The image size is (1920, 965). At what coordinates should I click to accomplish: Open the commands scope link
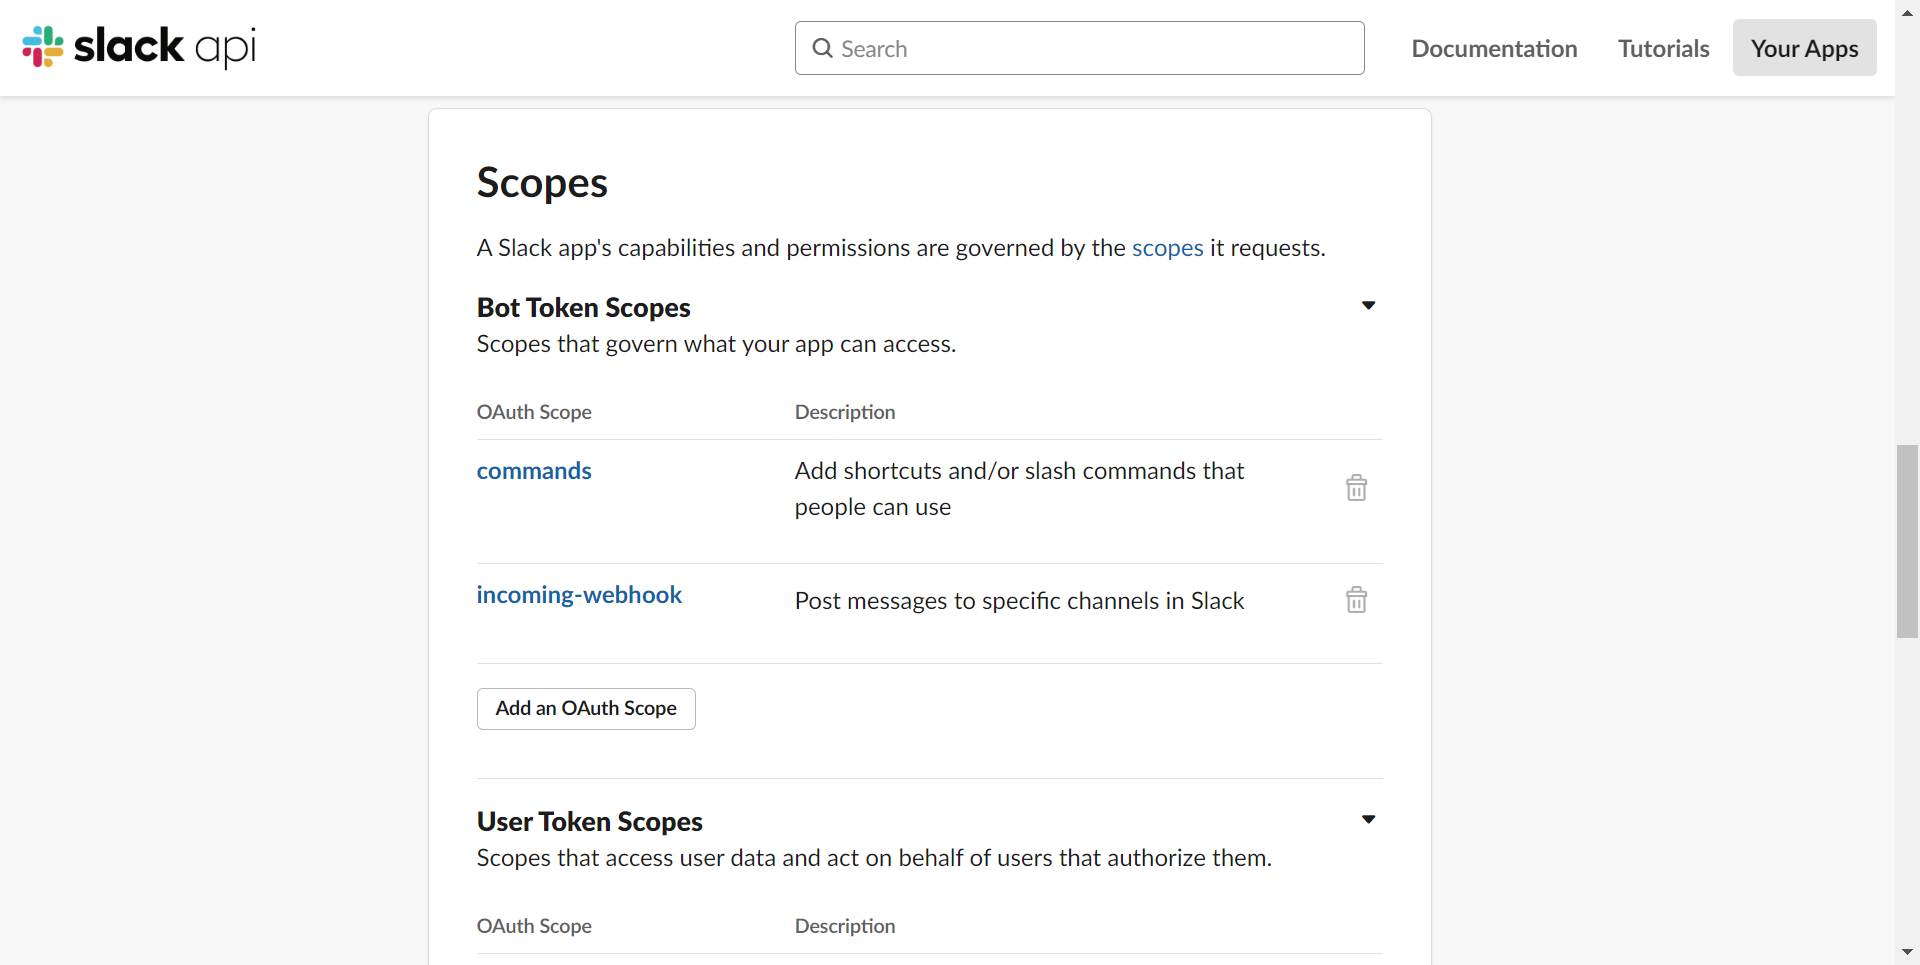[534, 471]
